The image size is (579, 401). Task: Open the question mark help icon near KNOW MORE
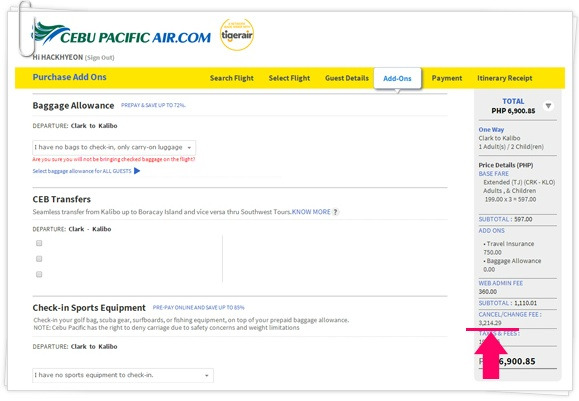[335, 212]
